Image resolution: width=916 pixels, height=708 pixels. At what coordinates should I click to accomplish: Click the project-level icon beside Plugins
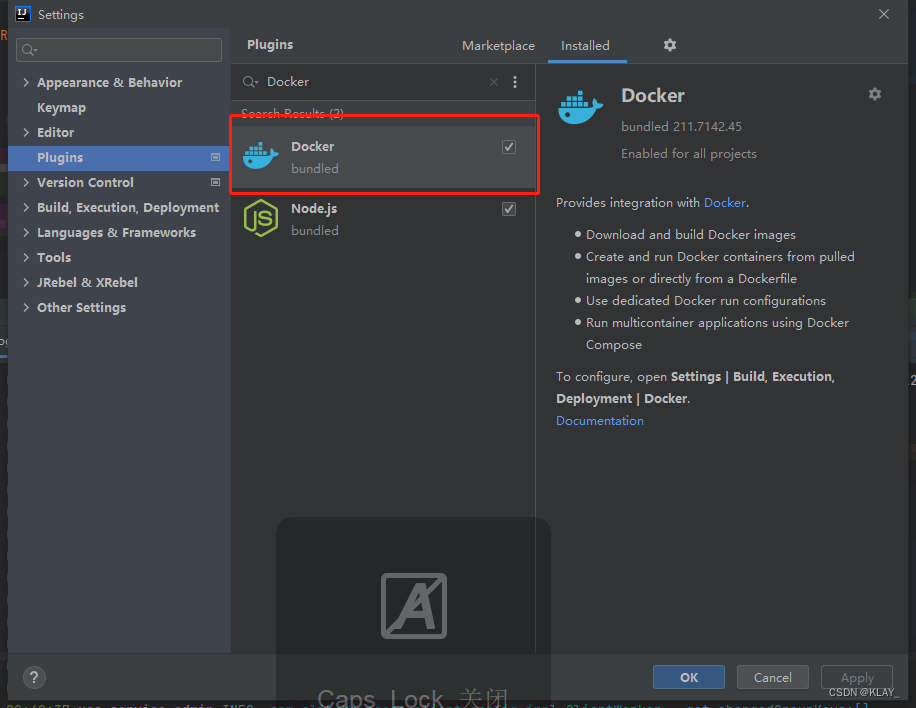(215, 157)
